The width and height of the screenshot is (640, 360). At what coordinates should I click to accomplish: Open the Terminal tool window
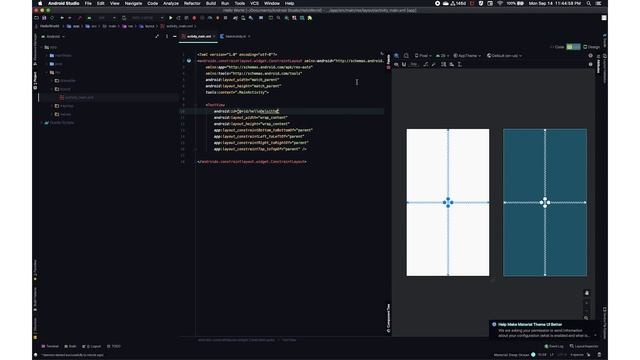tap(51, 346)
